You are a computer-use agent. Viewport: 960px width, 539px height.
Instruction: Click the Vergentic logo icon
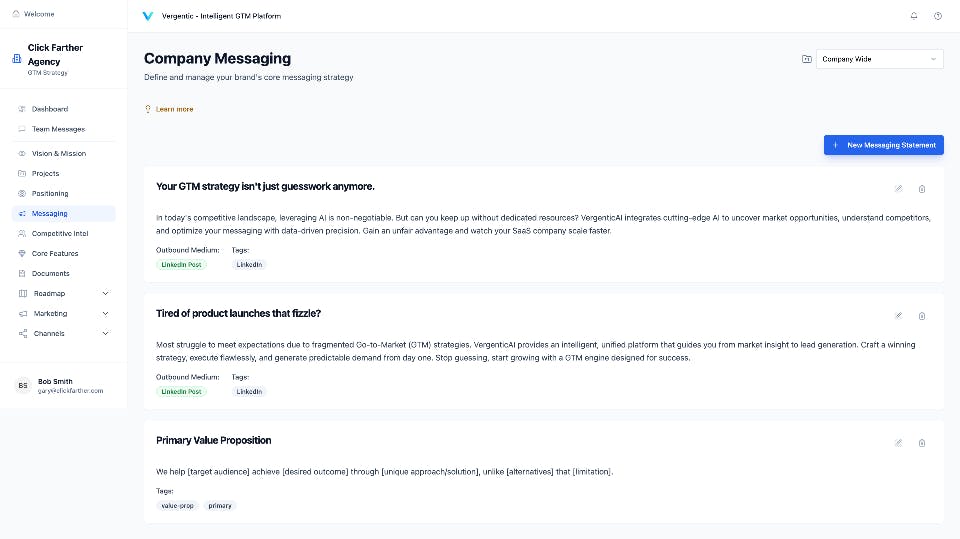148,16
